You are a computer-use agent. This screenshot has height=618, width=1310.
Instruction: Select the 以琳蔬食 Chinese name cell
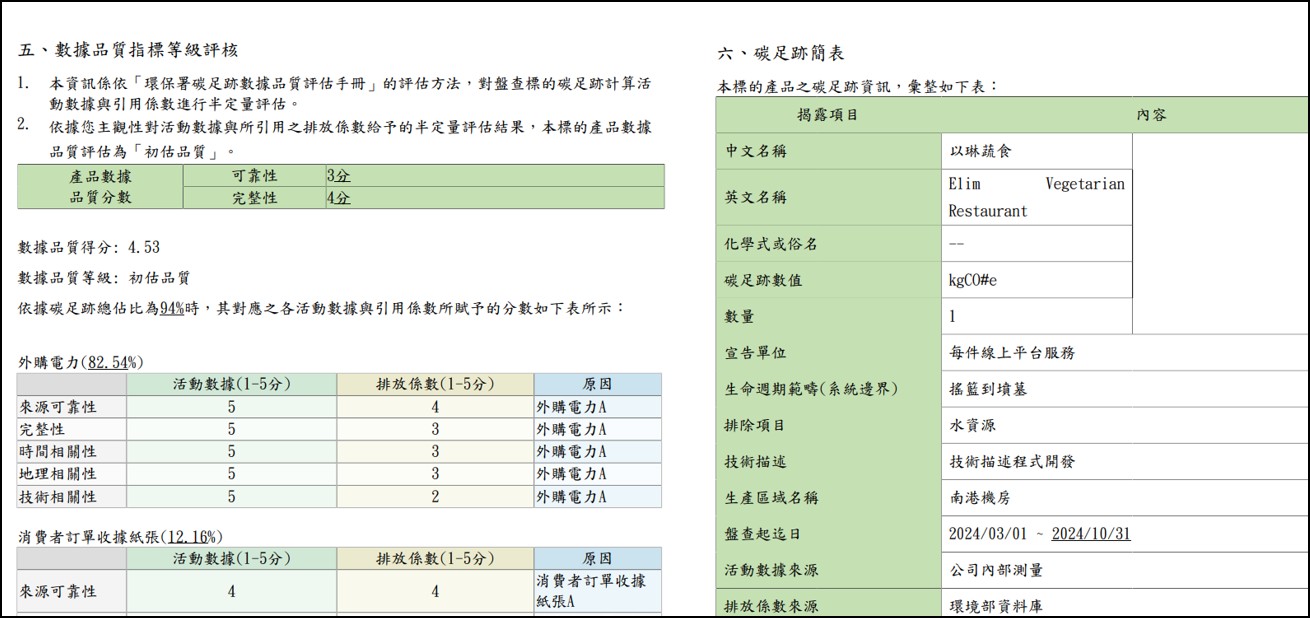[981, 152]
